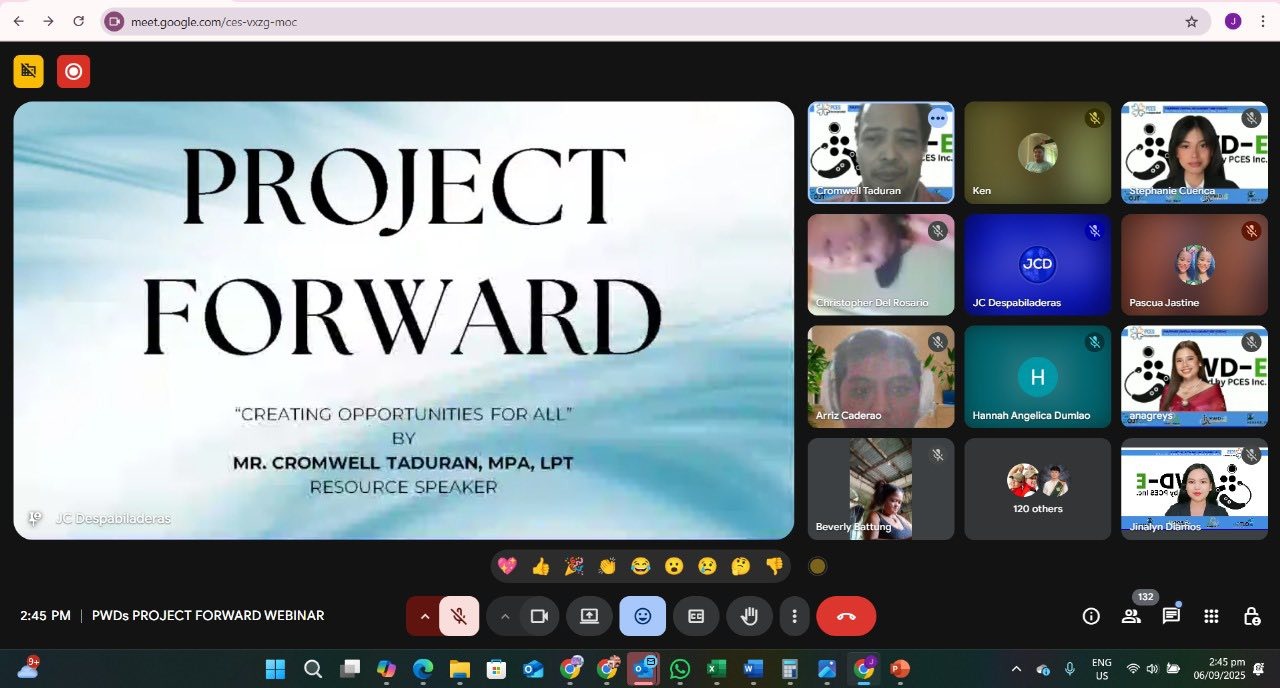
Task: Toggle closed captions
Action: point(696,616)
